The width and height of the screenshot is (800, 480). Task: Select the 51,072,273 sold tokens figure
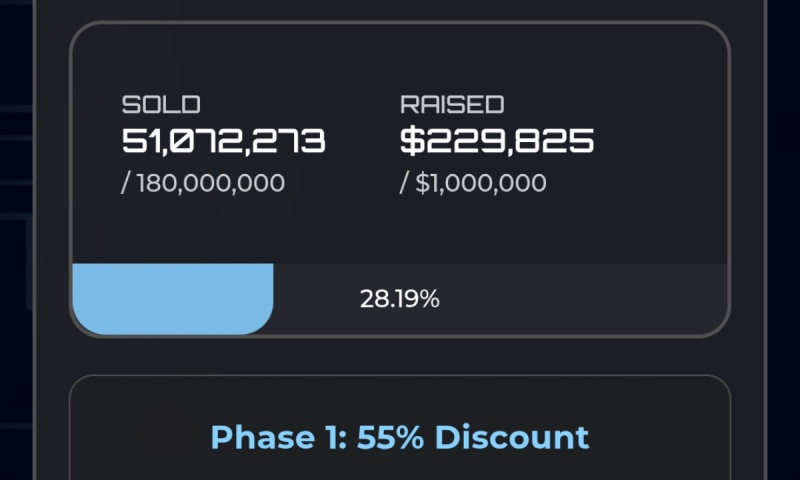(x=223, y=141)
